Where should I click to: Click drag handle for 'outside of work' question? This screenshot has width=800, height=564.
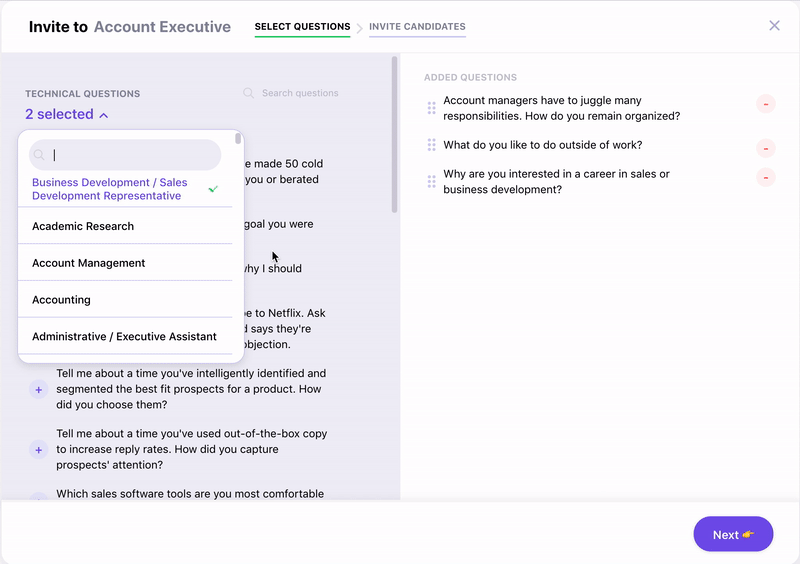coord(432,145)
